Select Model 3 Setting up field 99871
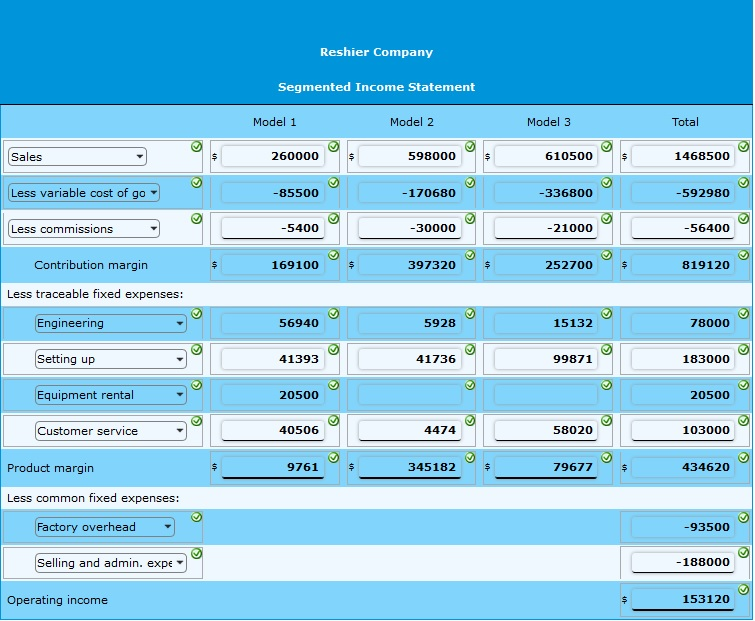The height and width of the screenshot is (621, 755). [x=546, y=359]
